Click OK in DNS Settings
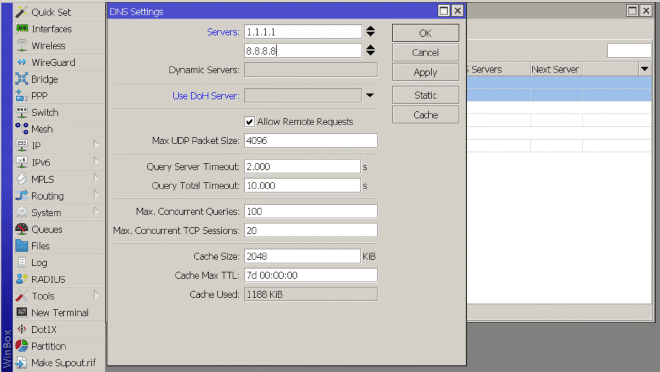Screen dimensions: 660x372 (x=425, y=33)
